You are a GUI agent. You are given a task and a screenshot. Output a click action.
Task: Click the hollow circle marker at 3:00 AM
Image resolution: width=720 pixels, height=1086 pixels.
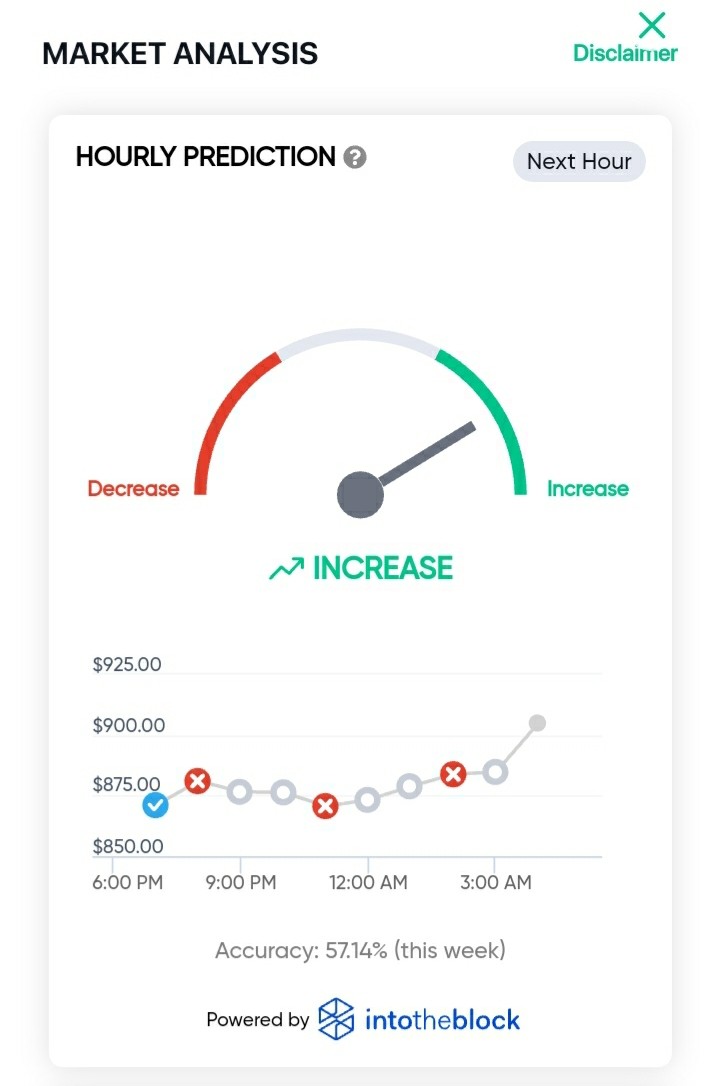coord(495,771)
